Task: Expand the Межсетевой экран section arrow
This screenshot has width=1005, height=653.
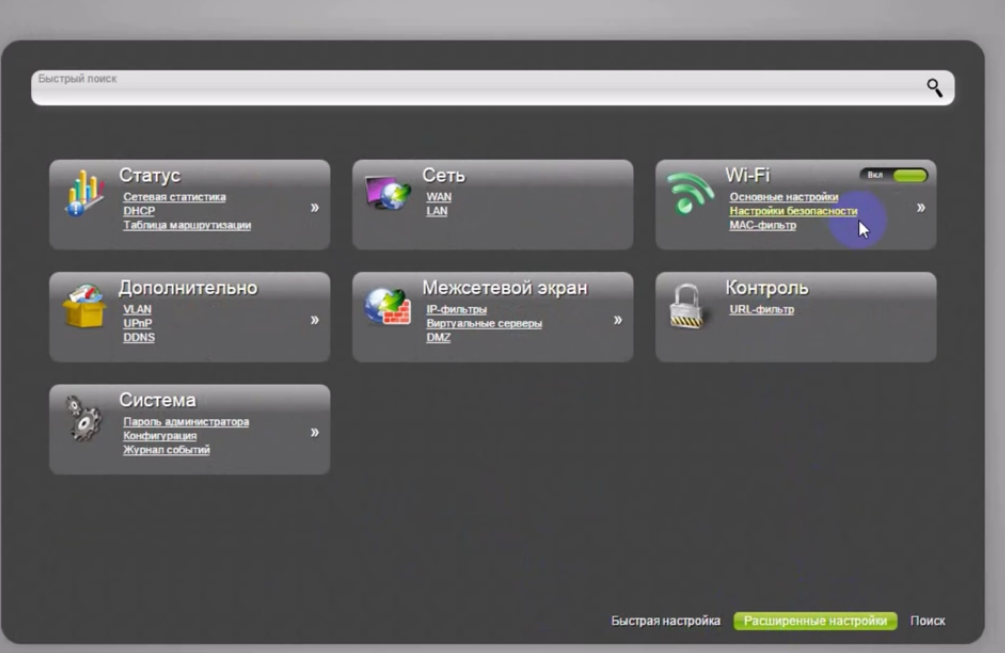Action: coord(617,320)
